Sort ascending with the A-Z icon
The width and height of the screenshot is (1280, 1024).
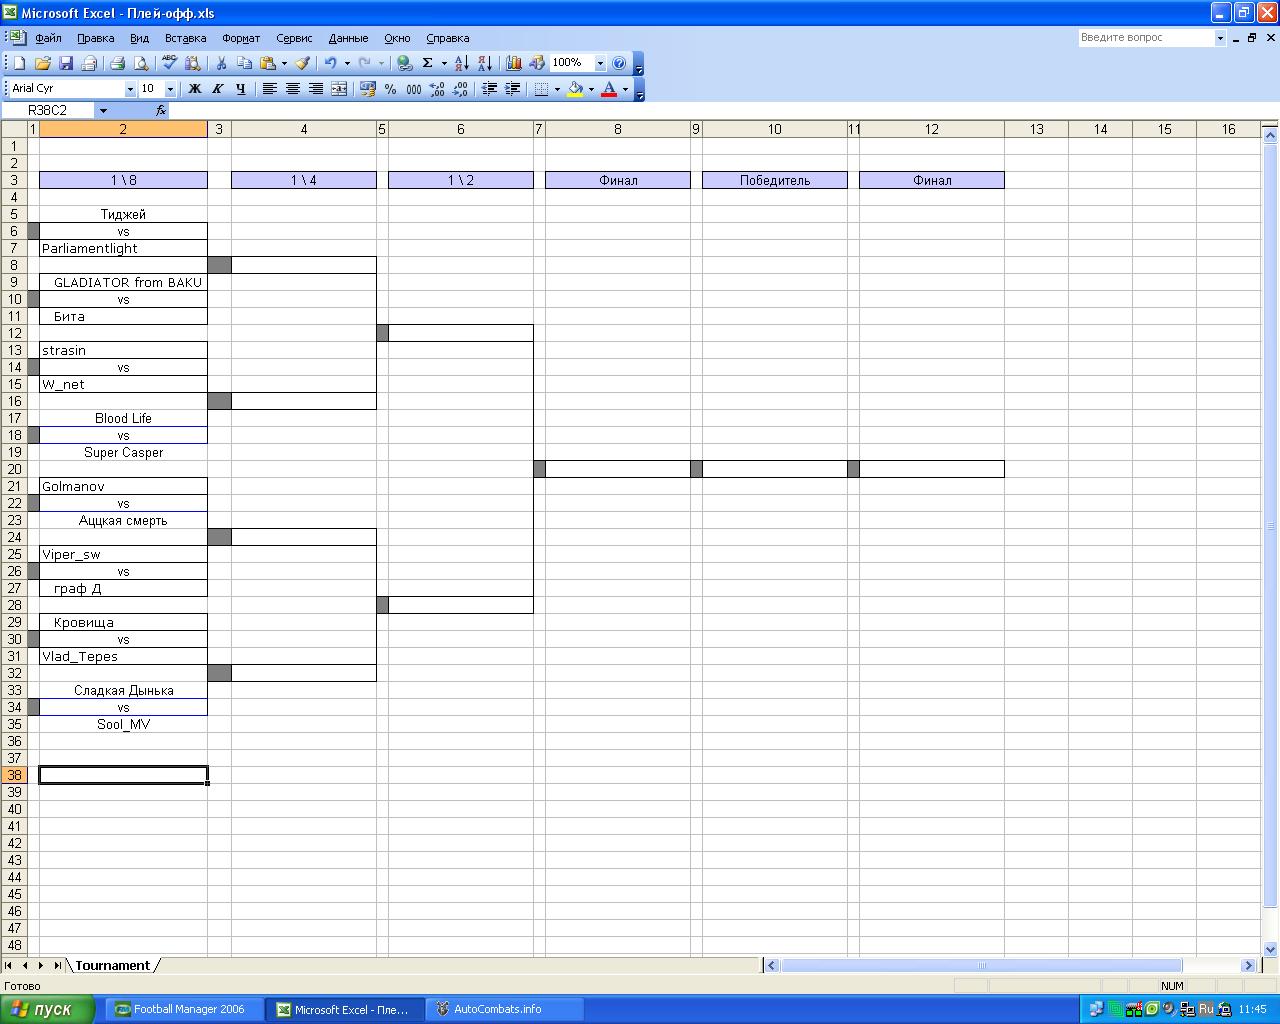click(461, 63)
